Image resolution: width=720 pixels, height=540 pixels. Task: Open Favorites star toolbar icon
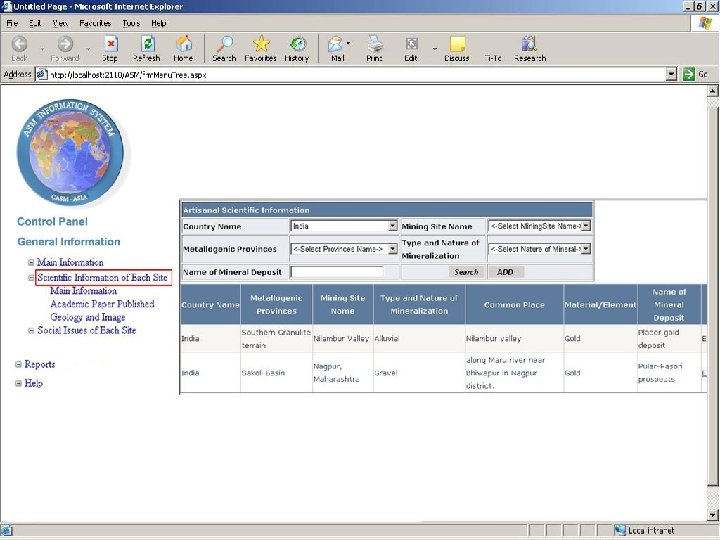261,44
